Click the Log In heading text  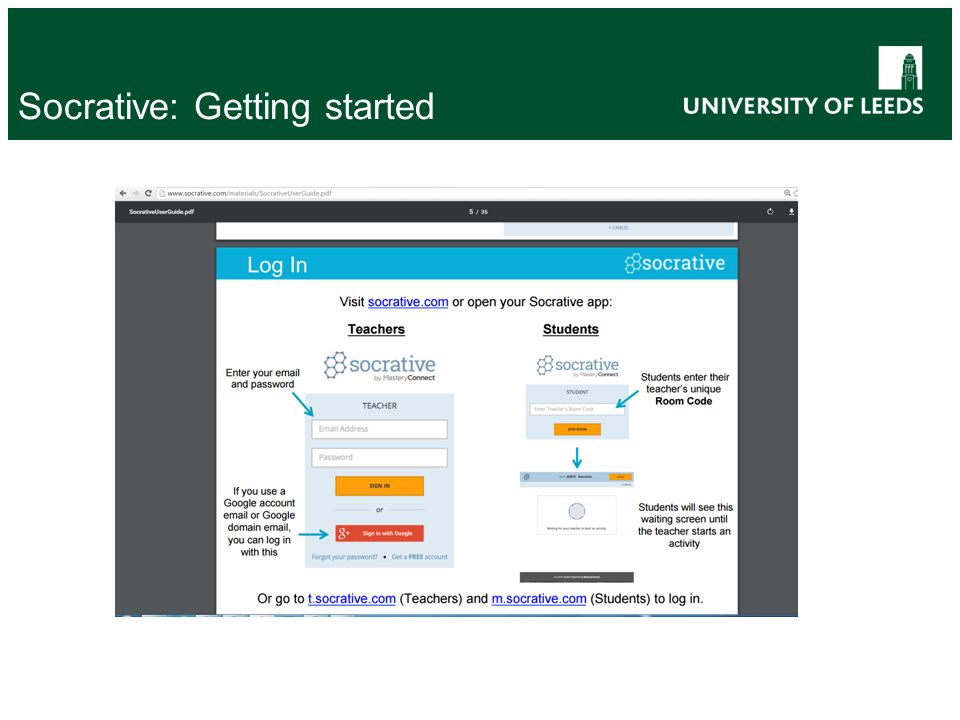click(x=277, y=265)
